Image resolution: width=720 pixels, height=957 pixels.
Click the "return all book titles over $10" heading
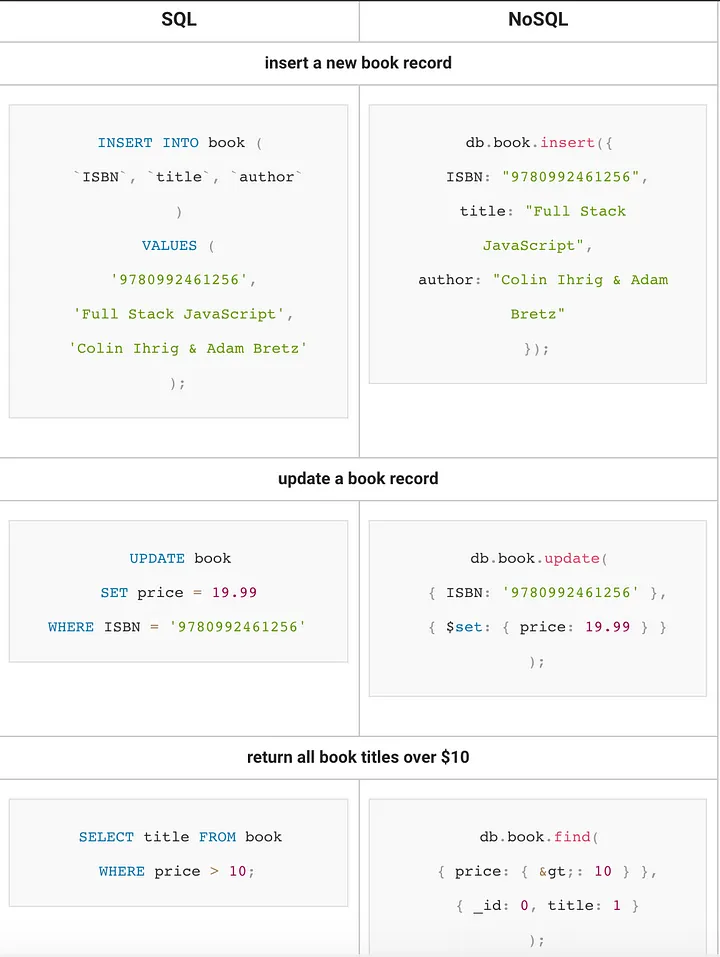point(358,757)
